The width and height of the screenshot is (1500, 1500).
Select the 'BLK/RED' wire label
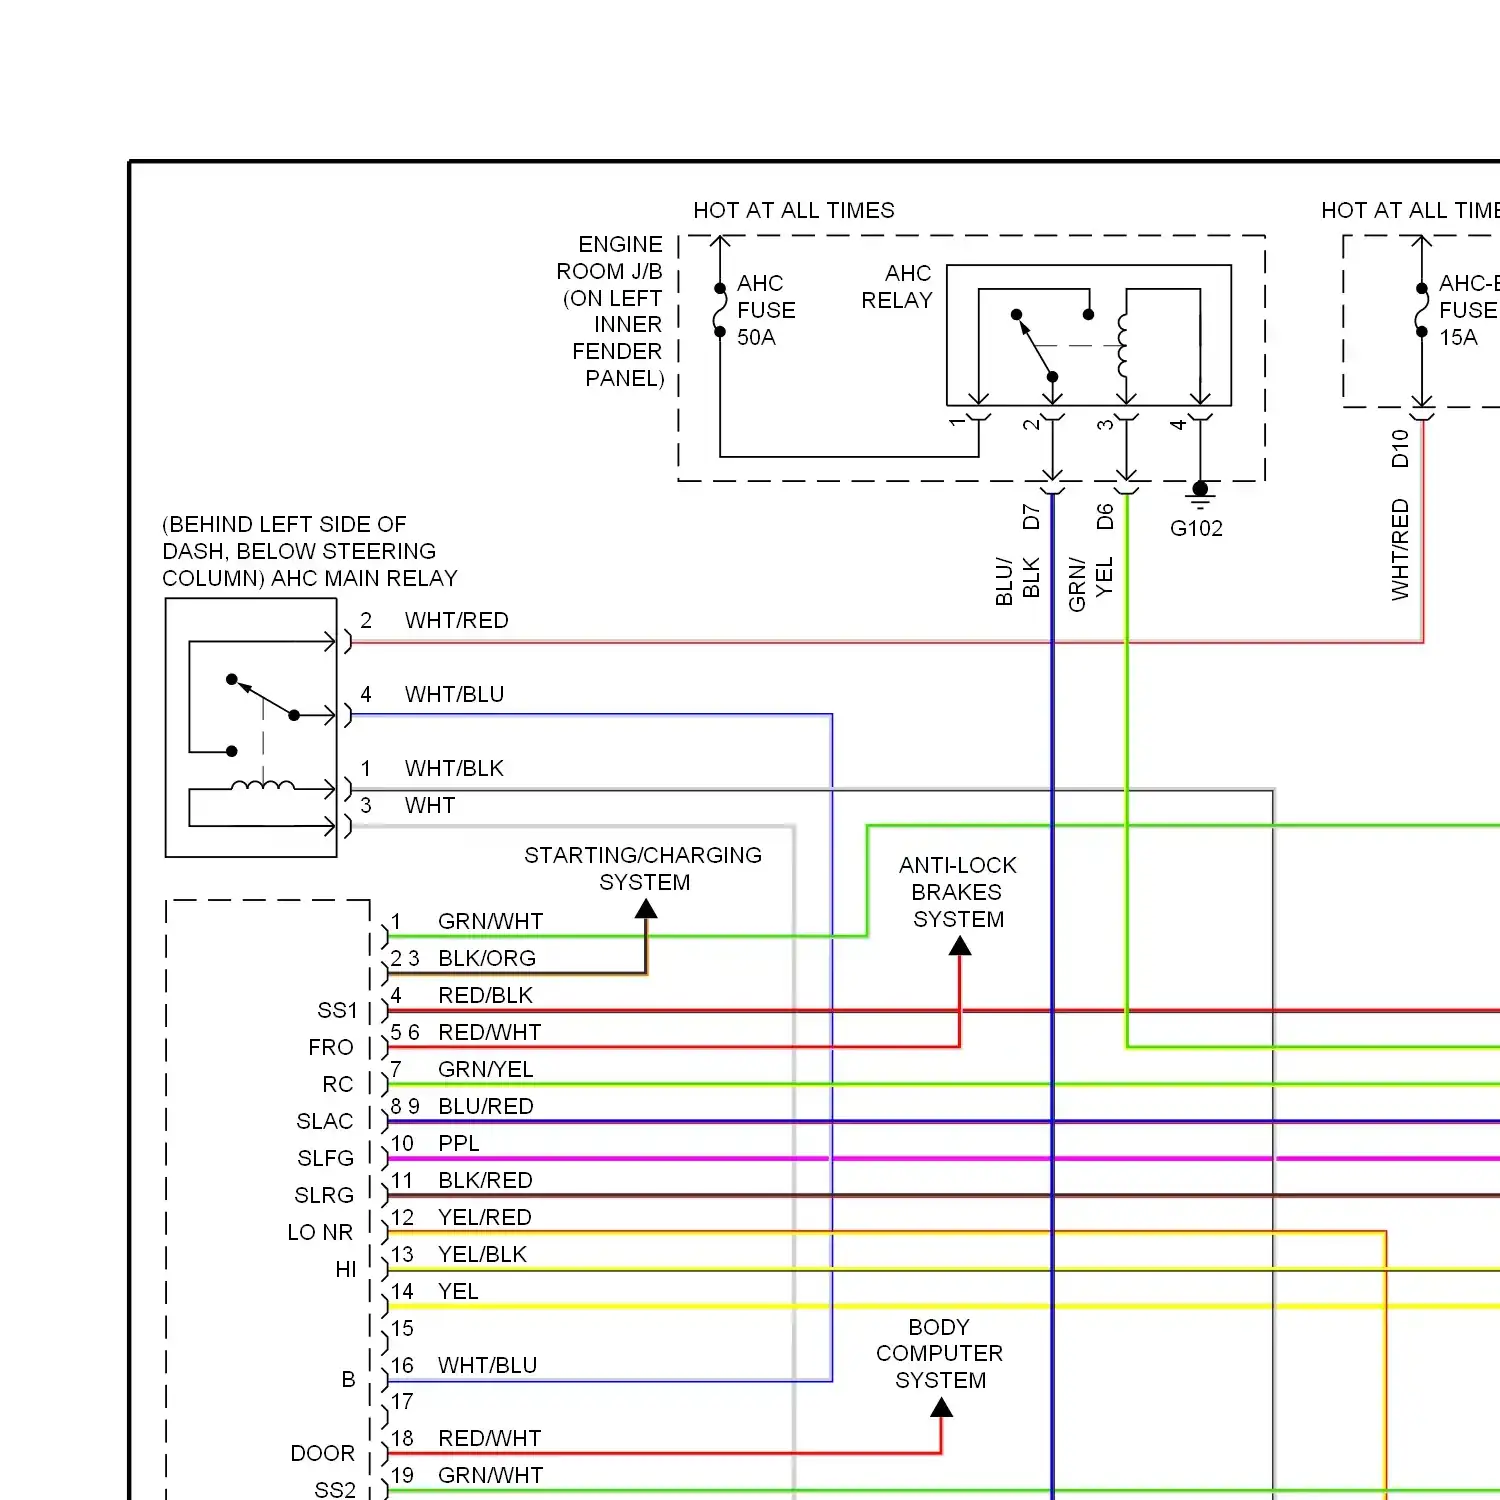(x=485, y=1180)
